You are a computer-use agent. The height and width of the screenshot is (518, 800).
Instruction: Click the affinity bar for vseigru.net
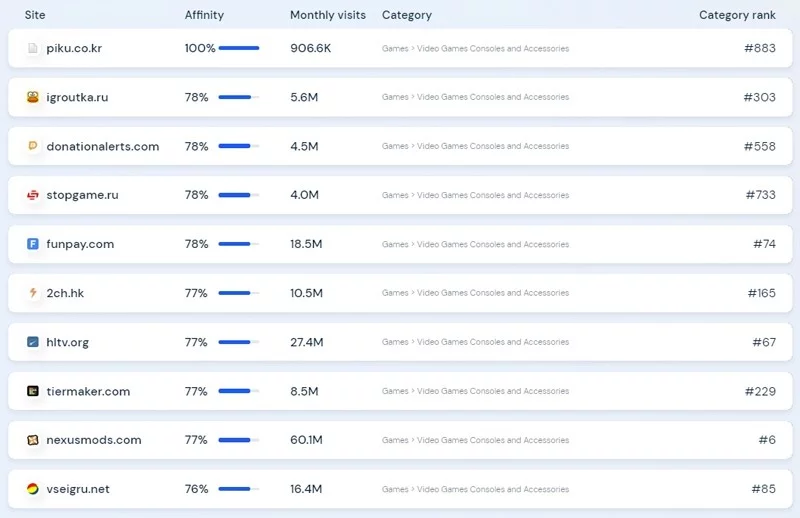(239, 489)
